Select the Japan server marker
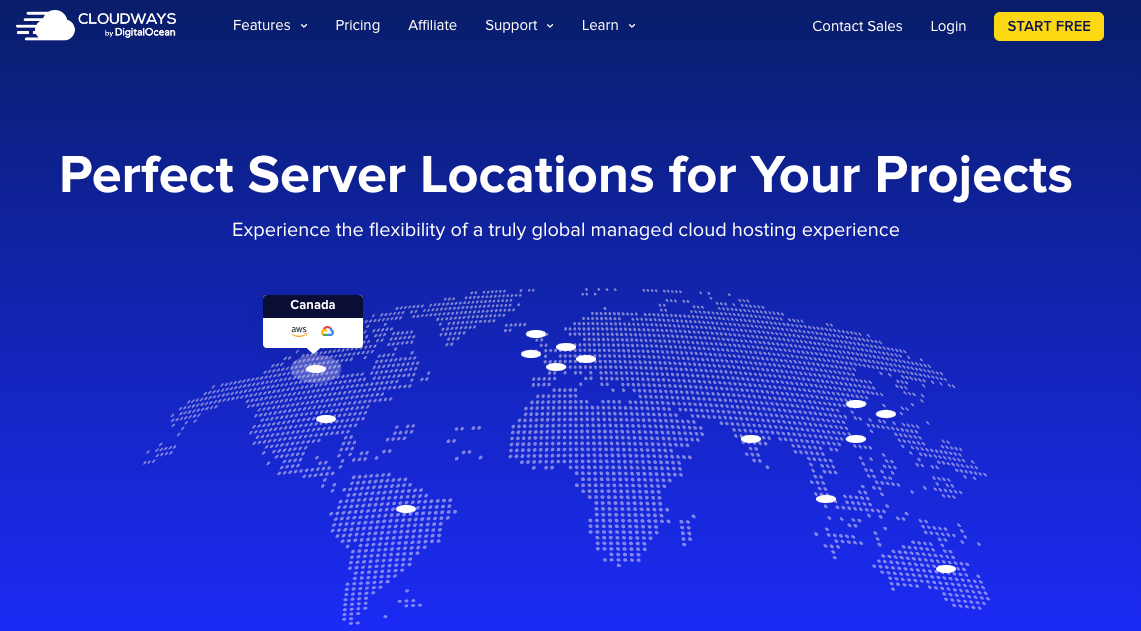1141x631 pixels. click(886, 414)
